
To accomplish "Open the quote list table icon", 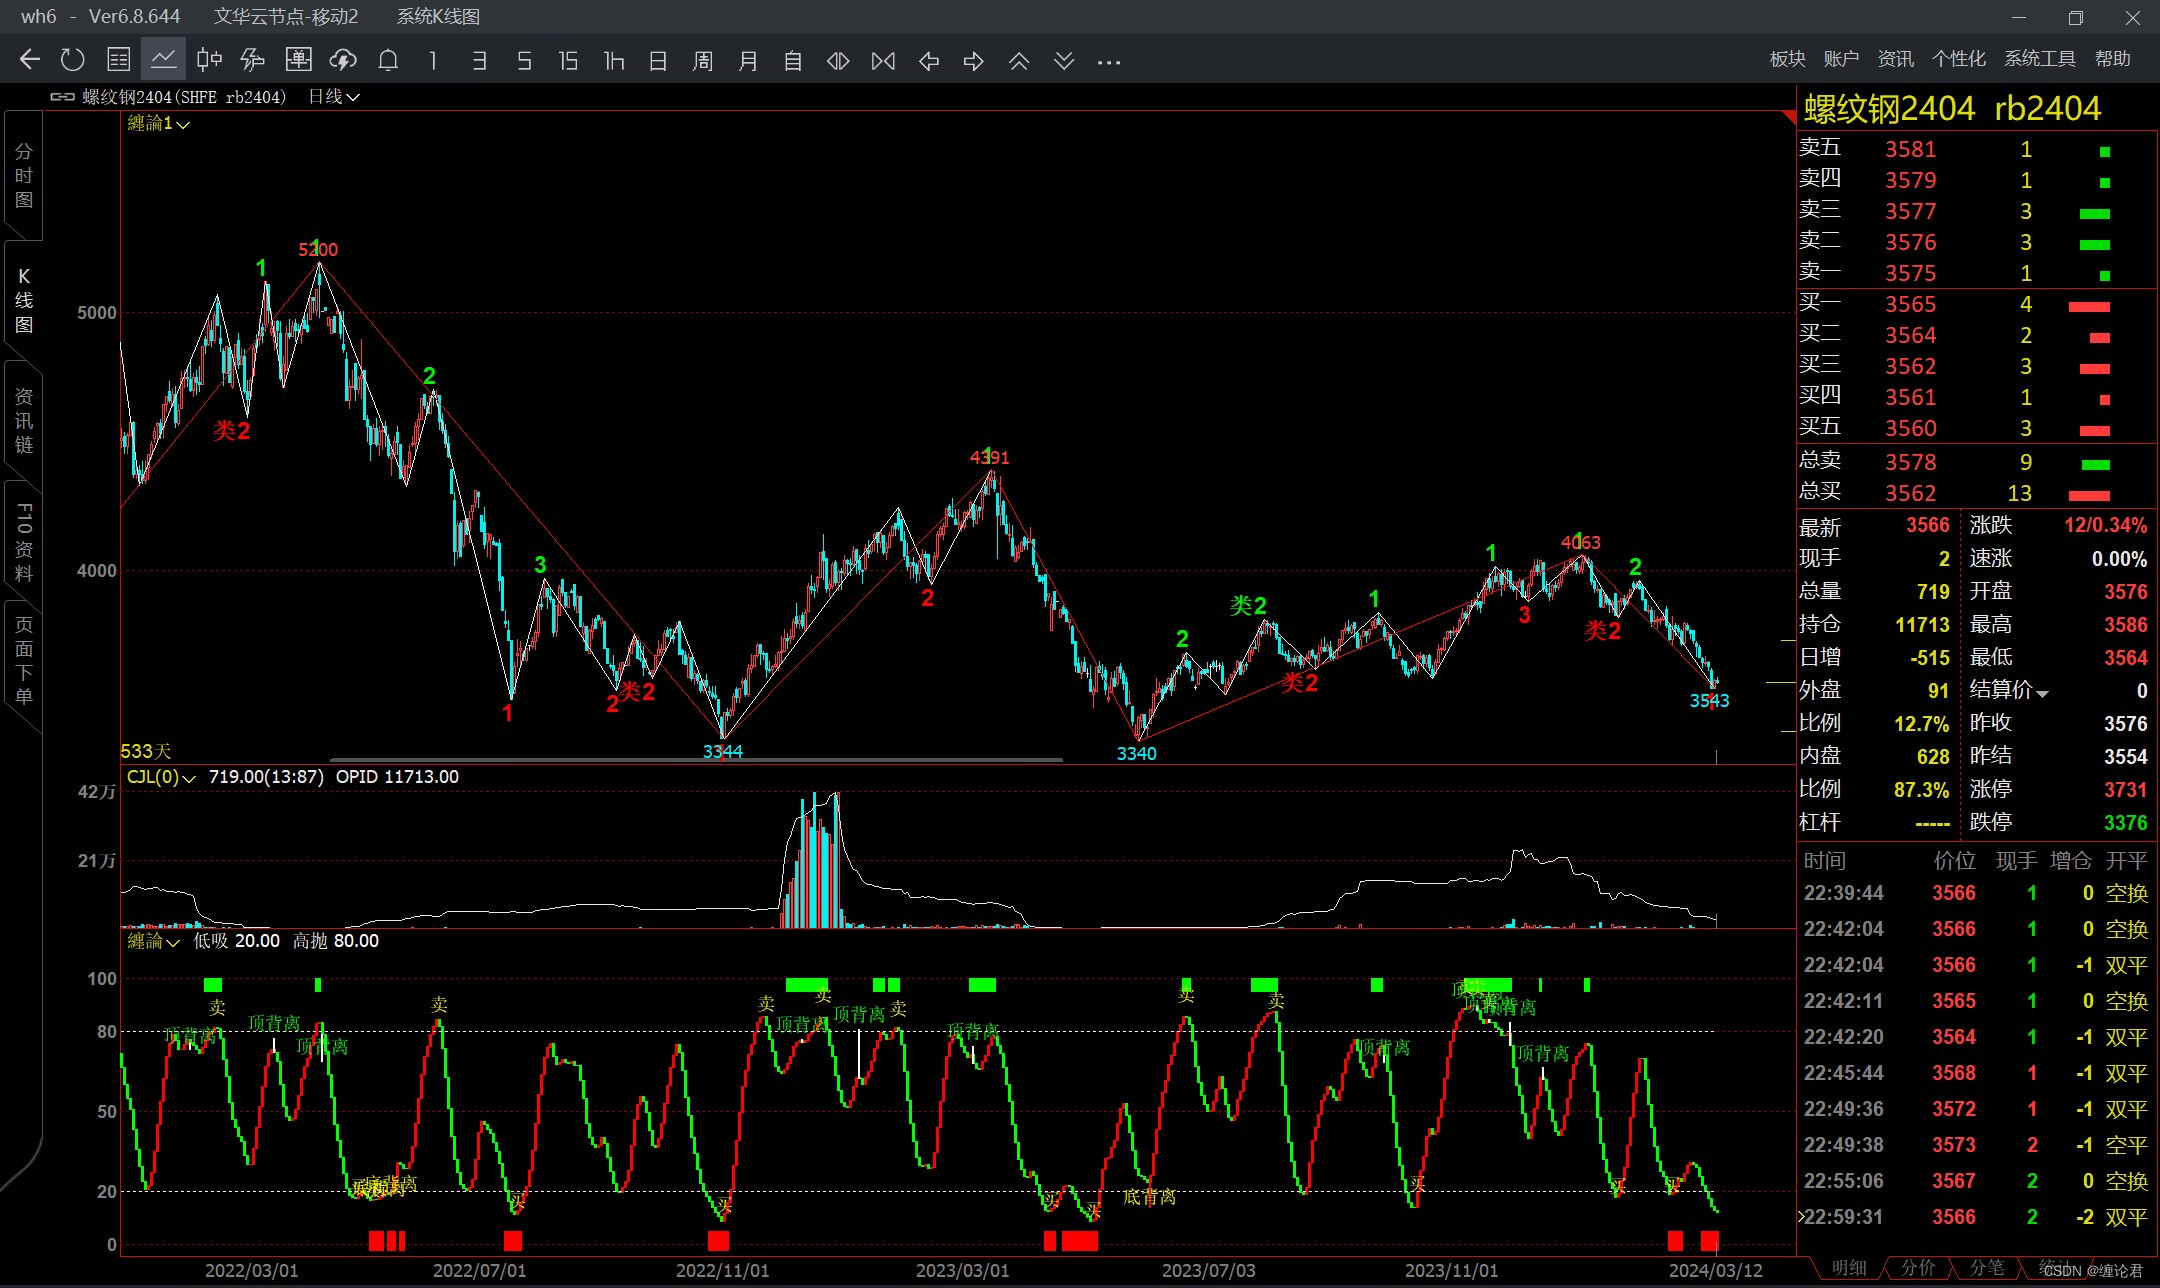I will (x=118, y=60).
